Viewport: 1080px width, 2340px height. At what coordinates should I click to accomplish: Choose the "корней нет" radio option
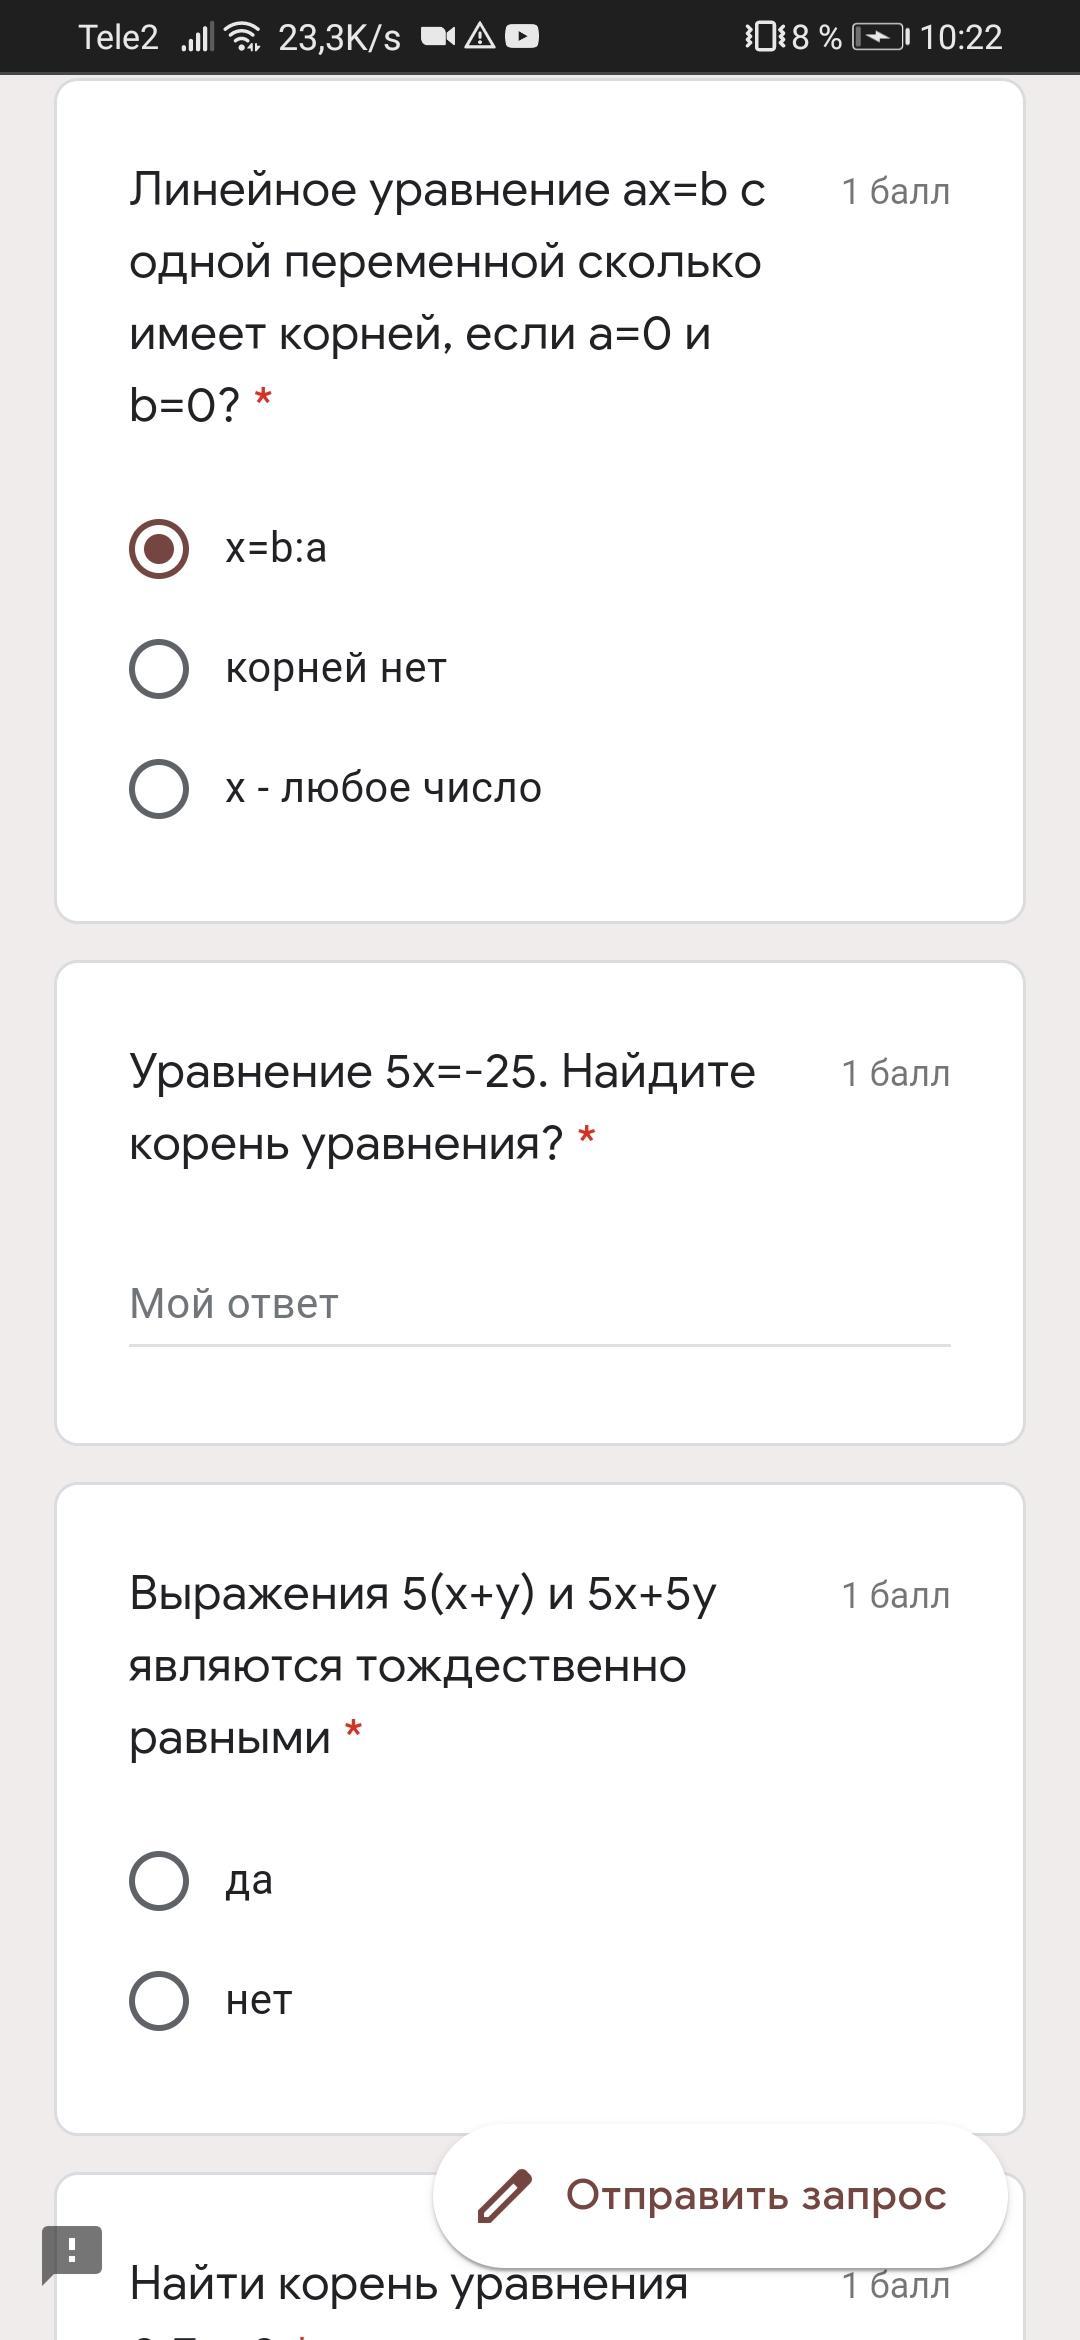(x=159, y=668)
